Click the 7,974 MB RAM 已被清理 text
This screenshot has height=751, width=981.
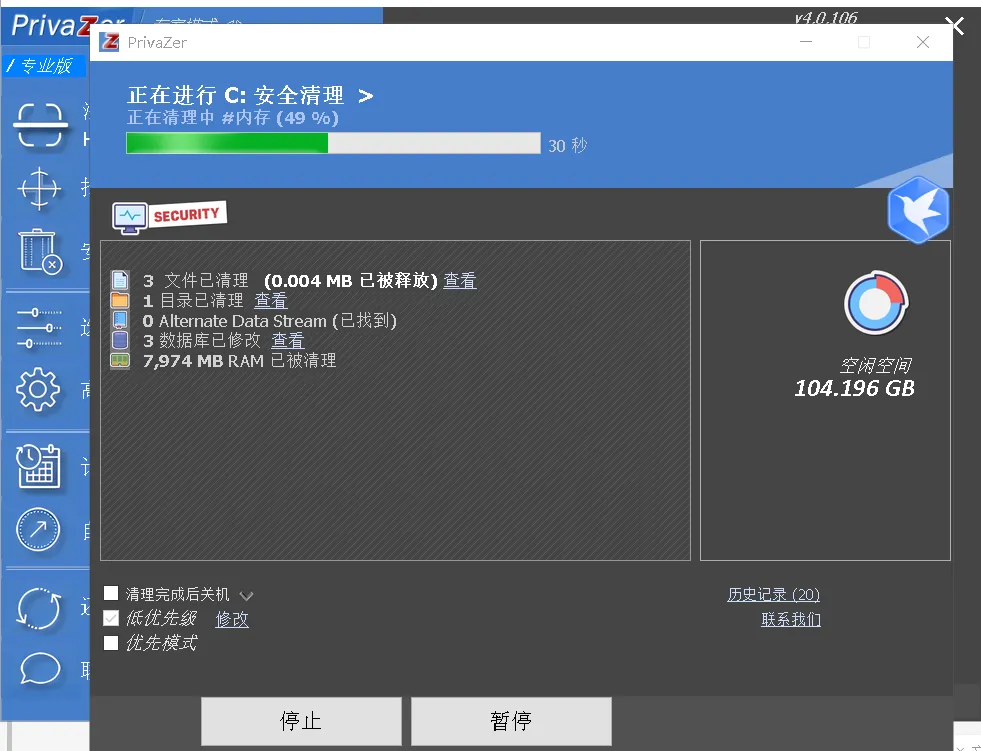[x=240, y=360]
